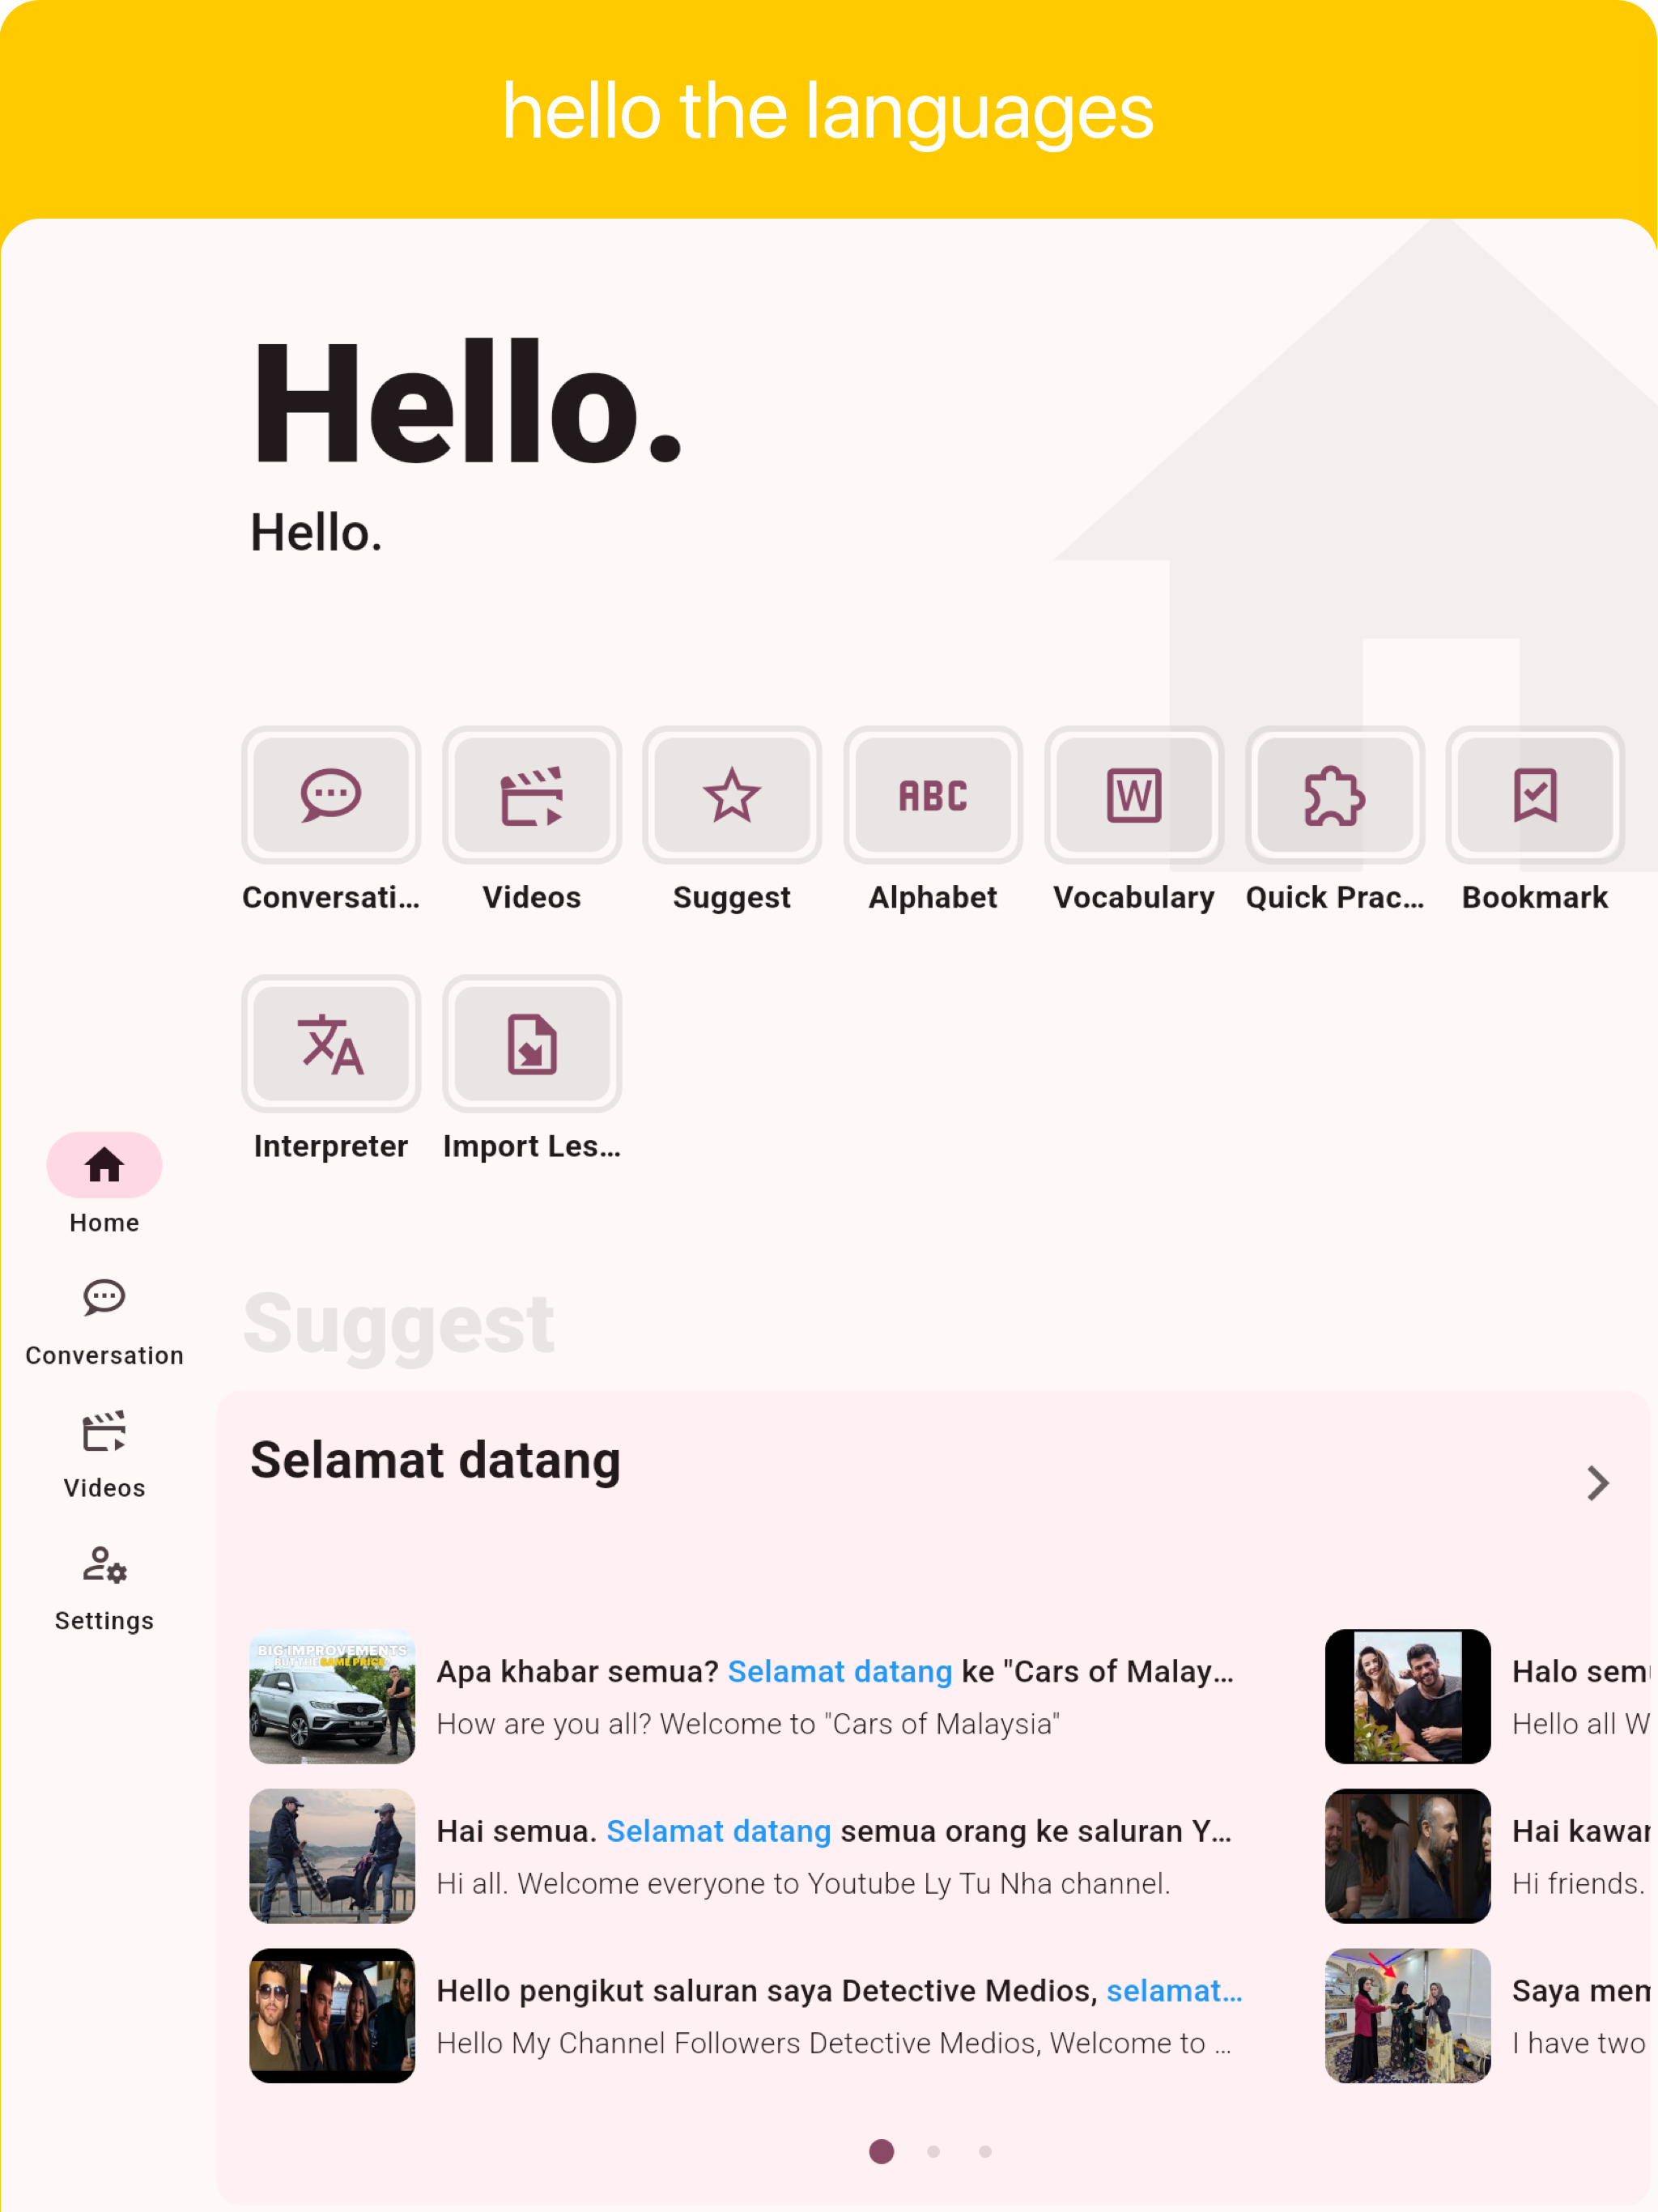This screenshot has width=1658, height=2212.
Task: Open the Cars of Malaysia video thumbnail
Action: tap(332, 1696)
